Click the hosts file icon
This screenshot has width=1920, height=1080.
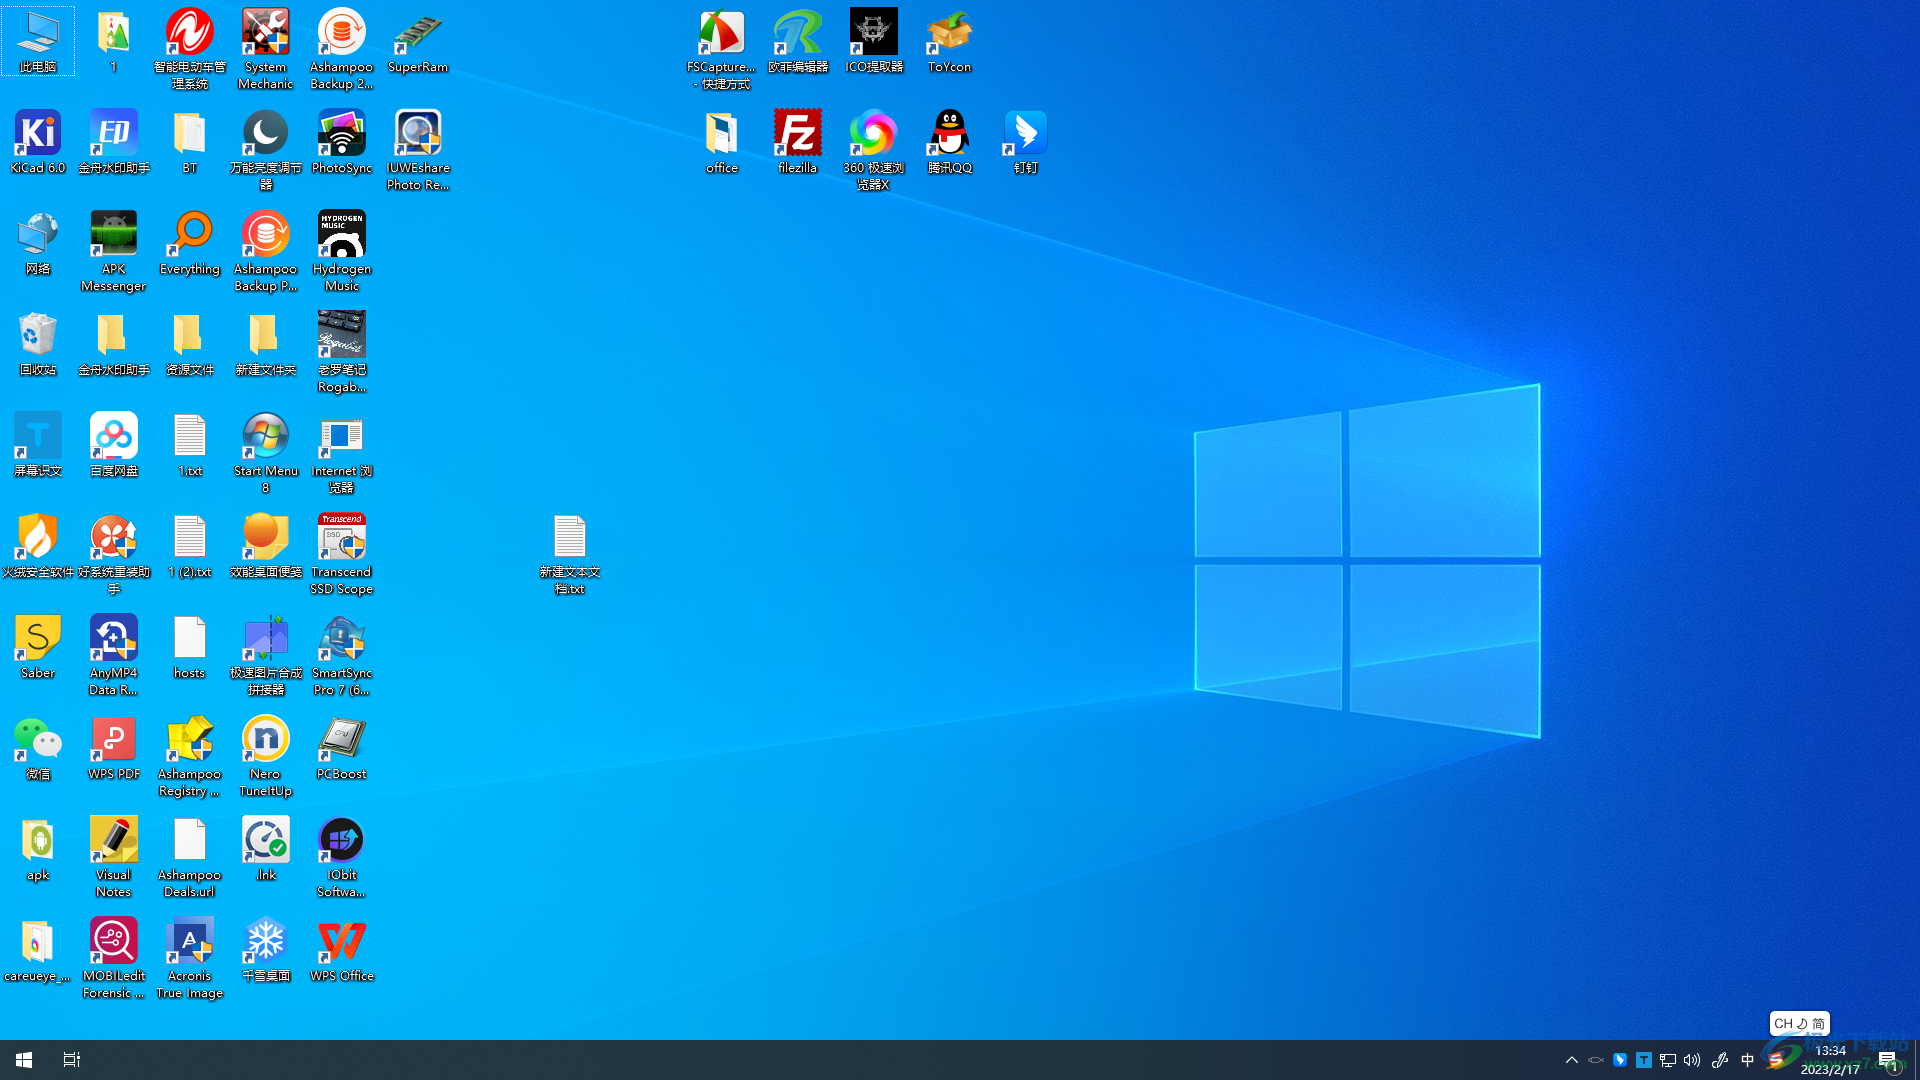tap(190, 647)
